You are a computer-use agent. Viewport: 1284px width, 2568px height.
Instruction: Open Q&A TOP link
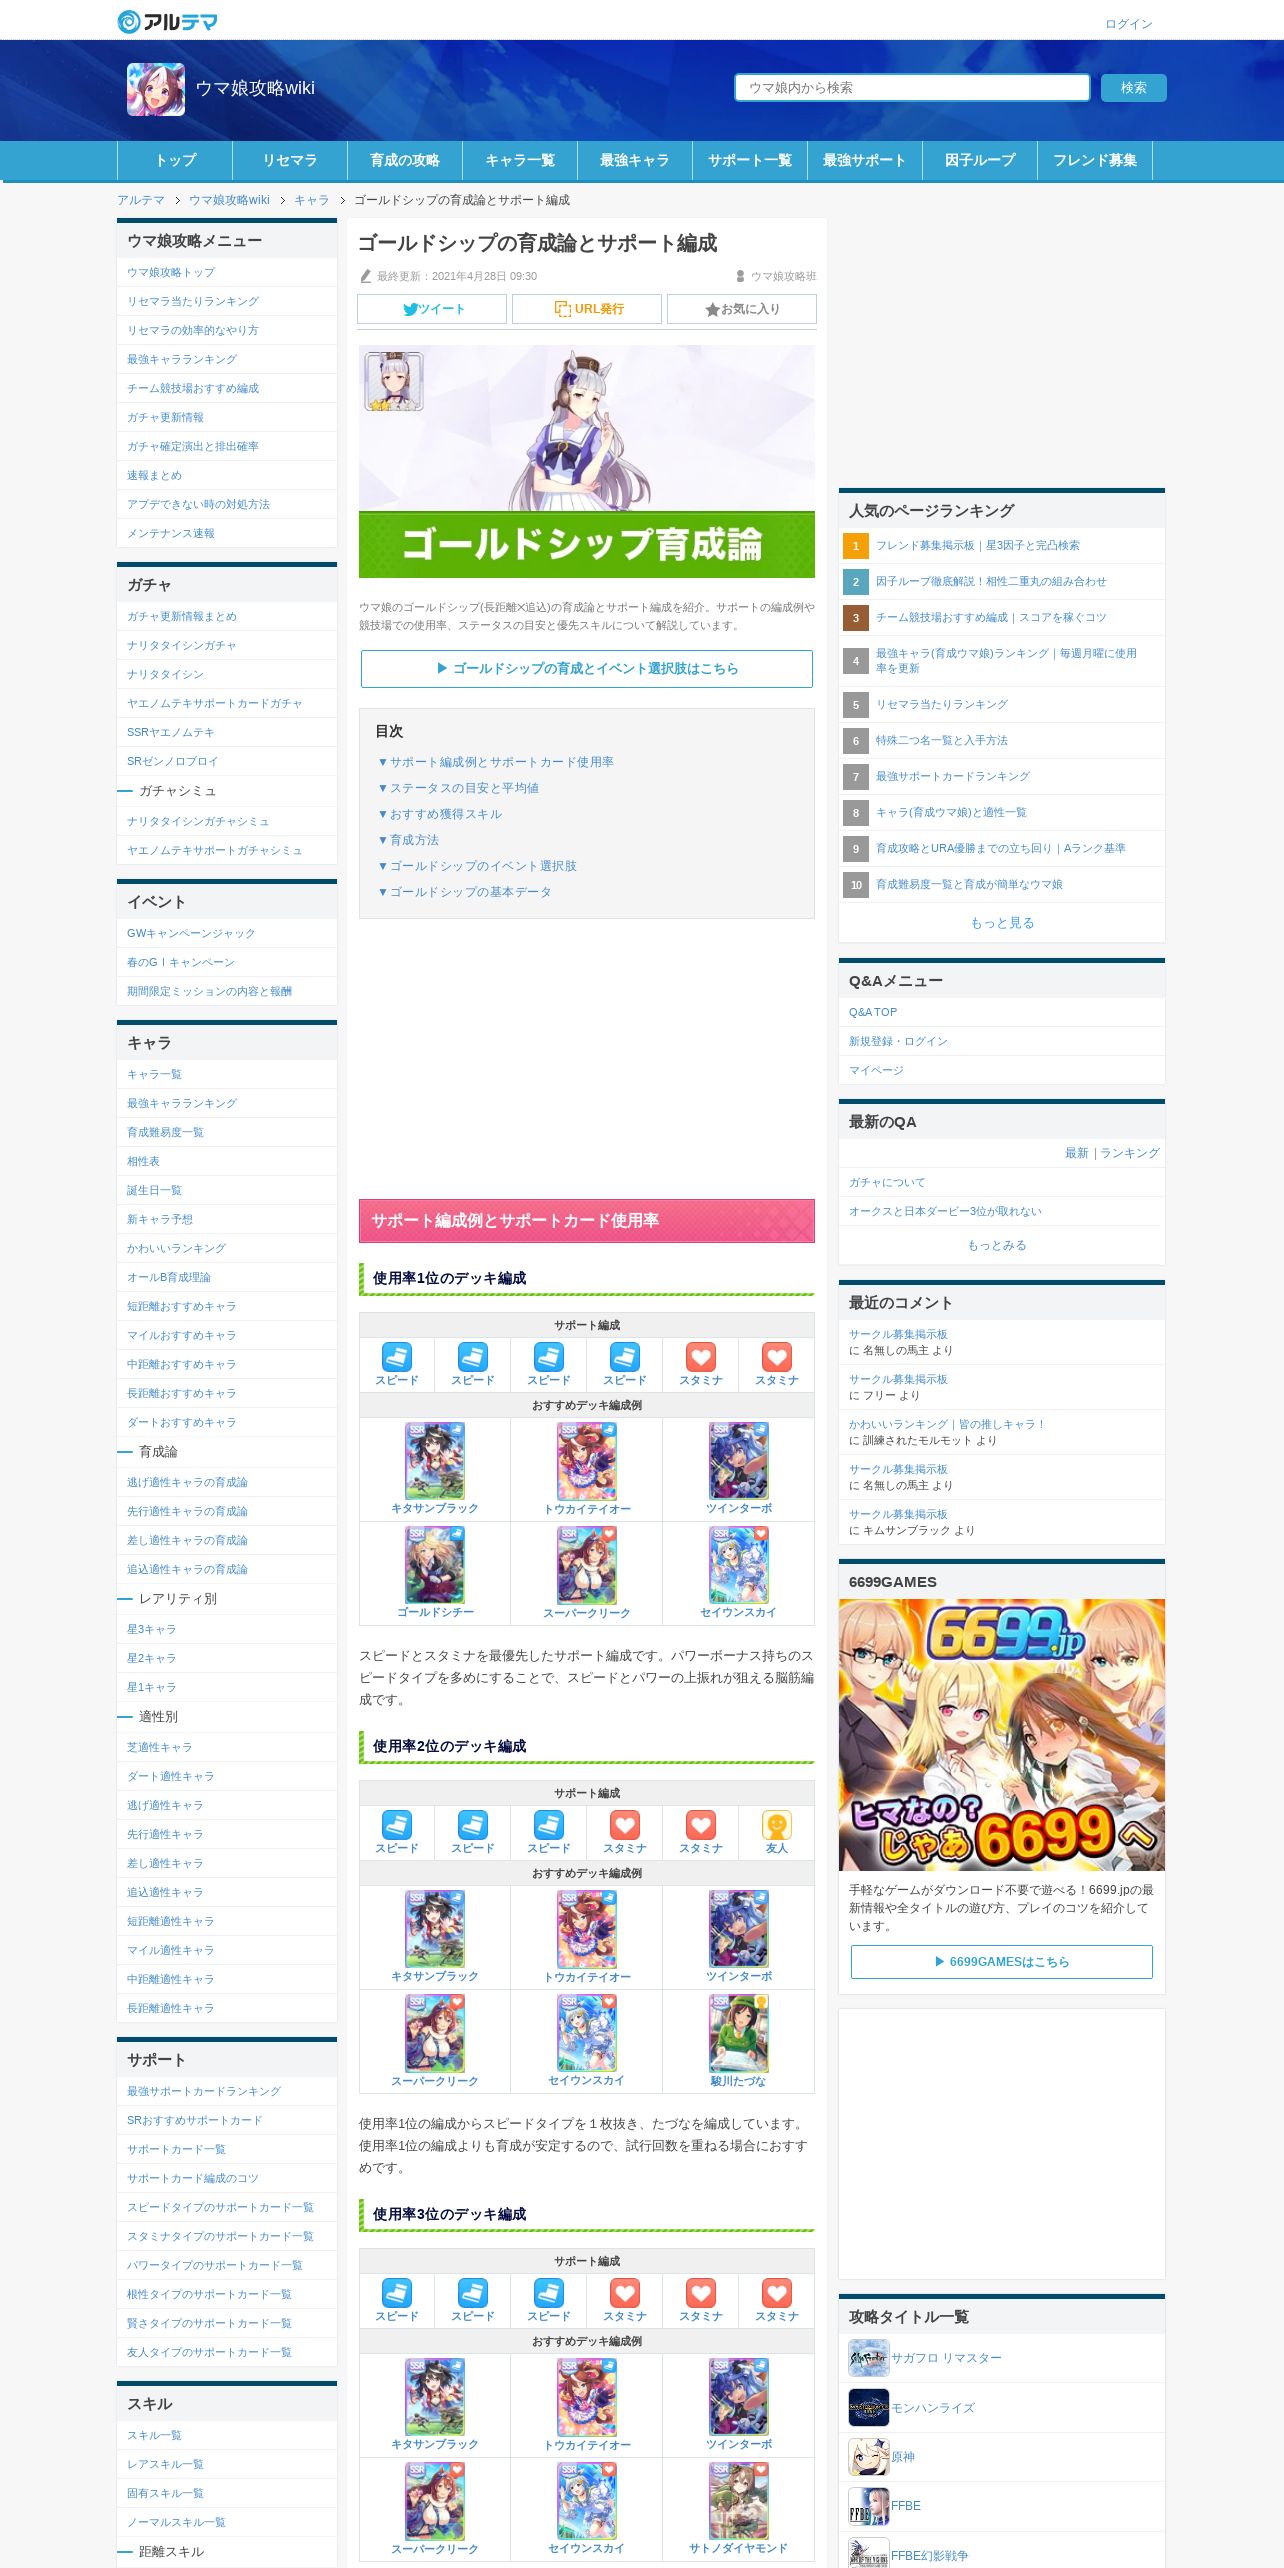tap(873, 1012)
